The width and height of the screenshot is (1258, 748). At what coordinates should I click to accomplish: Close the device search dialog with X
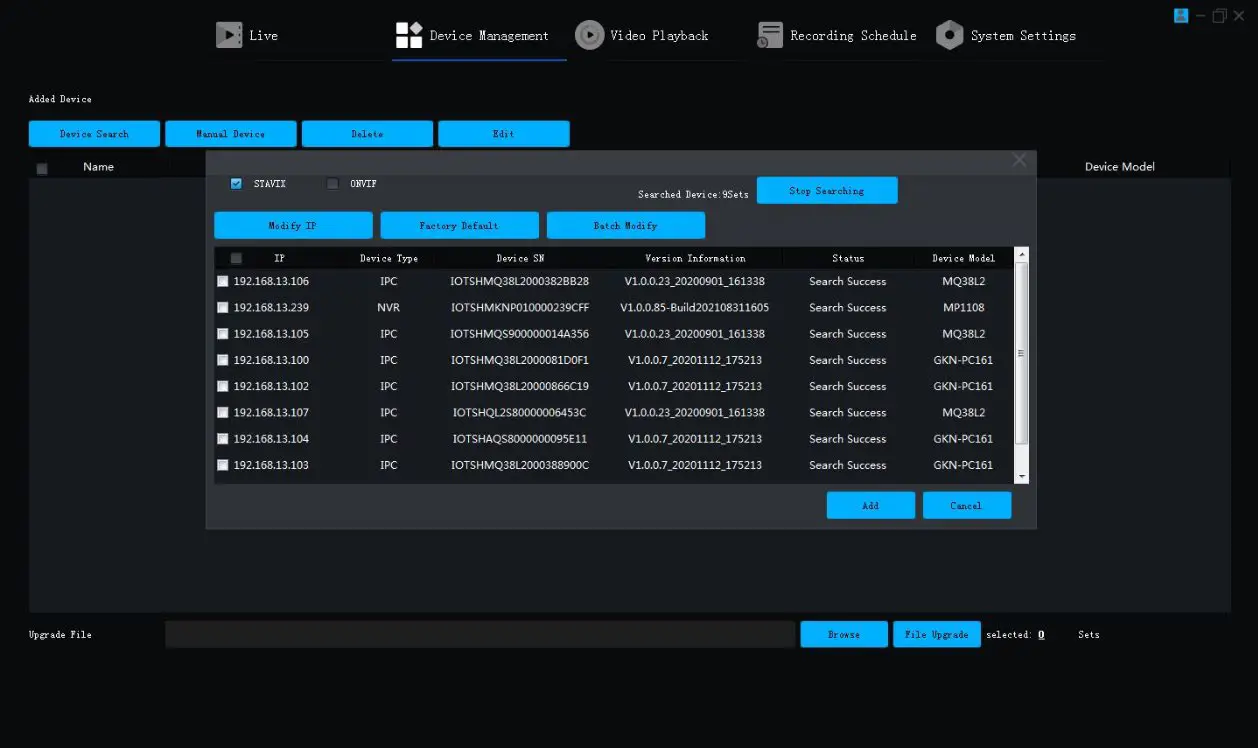click(1019, 160)
